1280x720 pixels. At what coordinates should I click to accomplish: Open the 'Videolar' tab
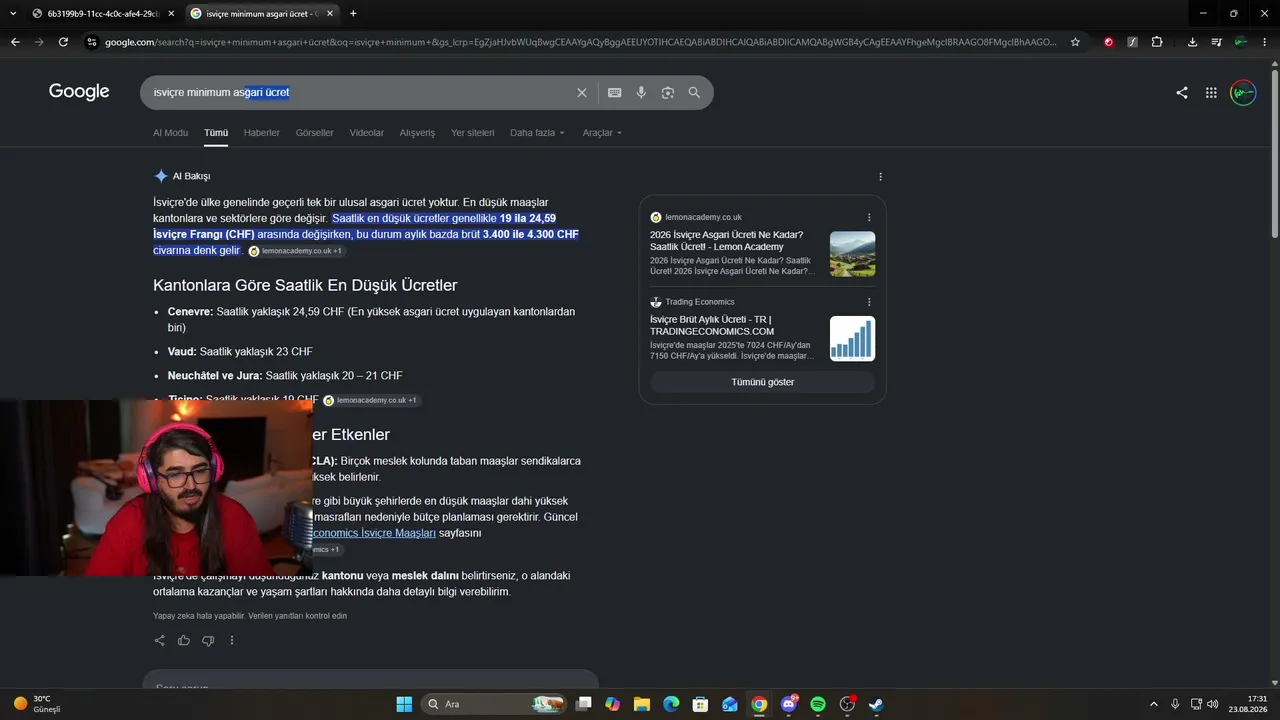(x=367, y=133)
